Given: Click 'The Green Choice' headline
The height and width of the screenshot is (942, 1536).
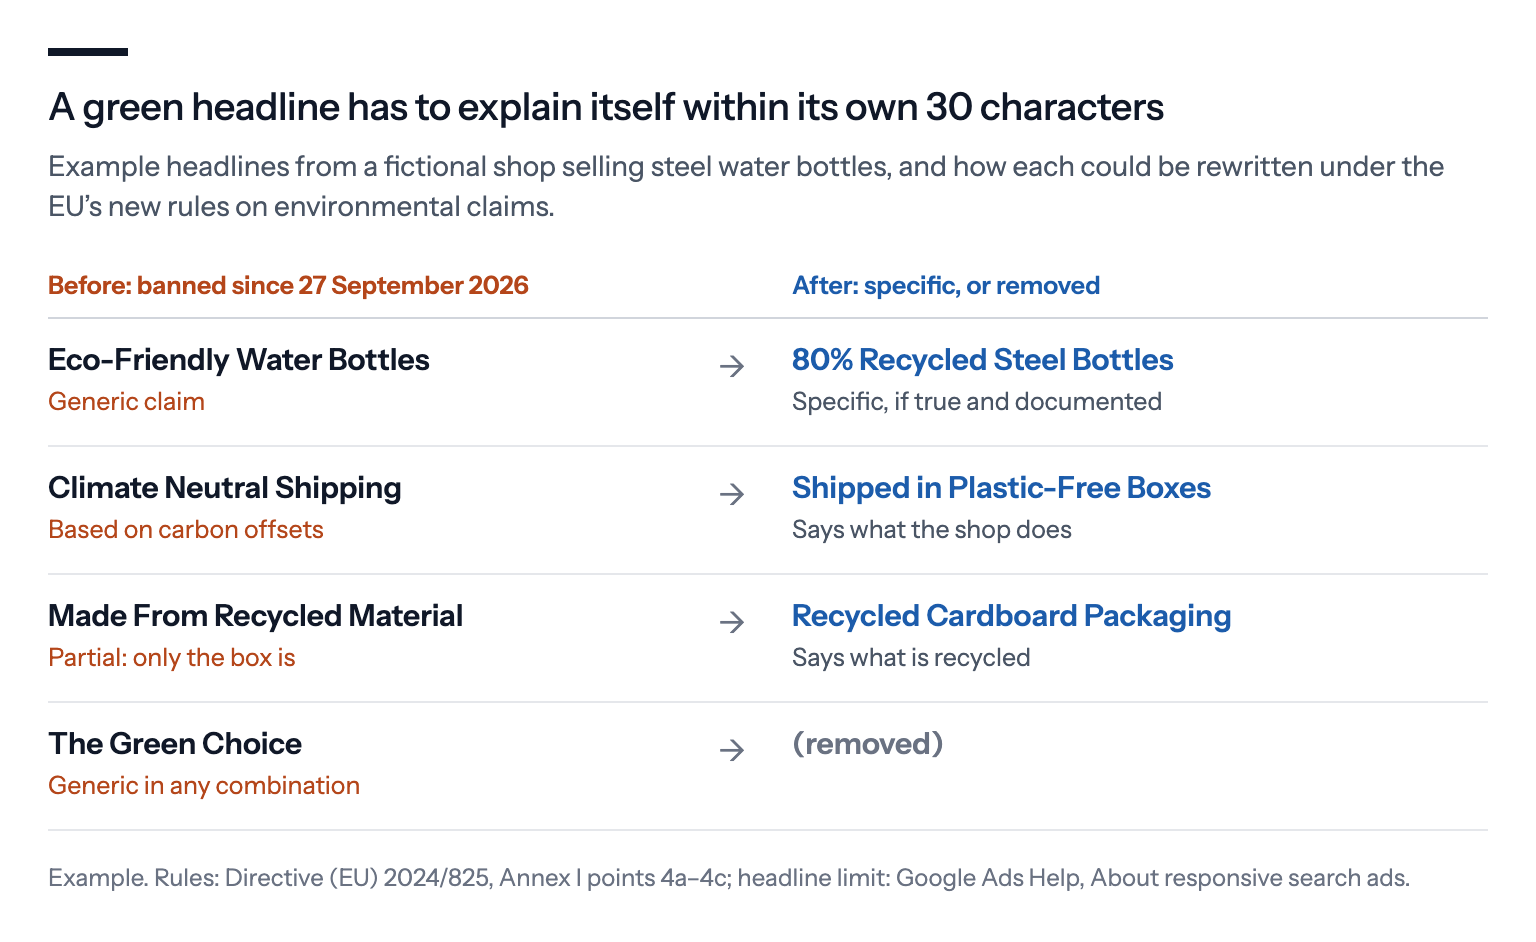Looking at the screenshot, I should coord(175,744).
